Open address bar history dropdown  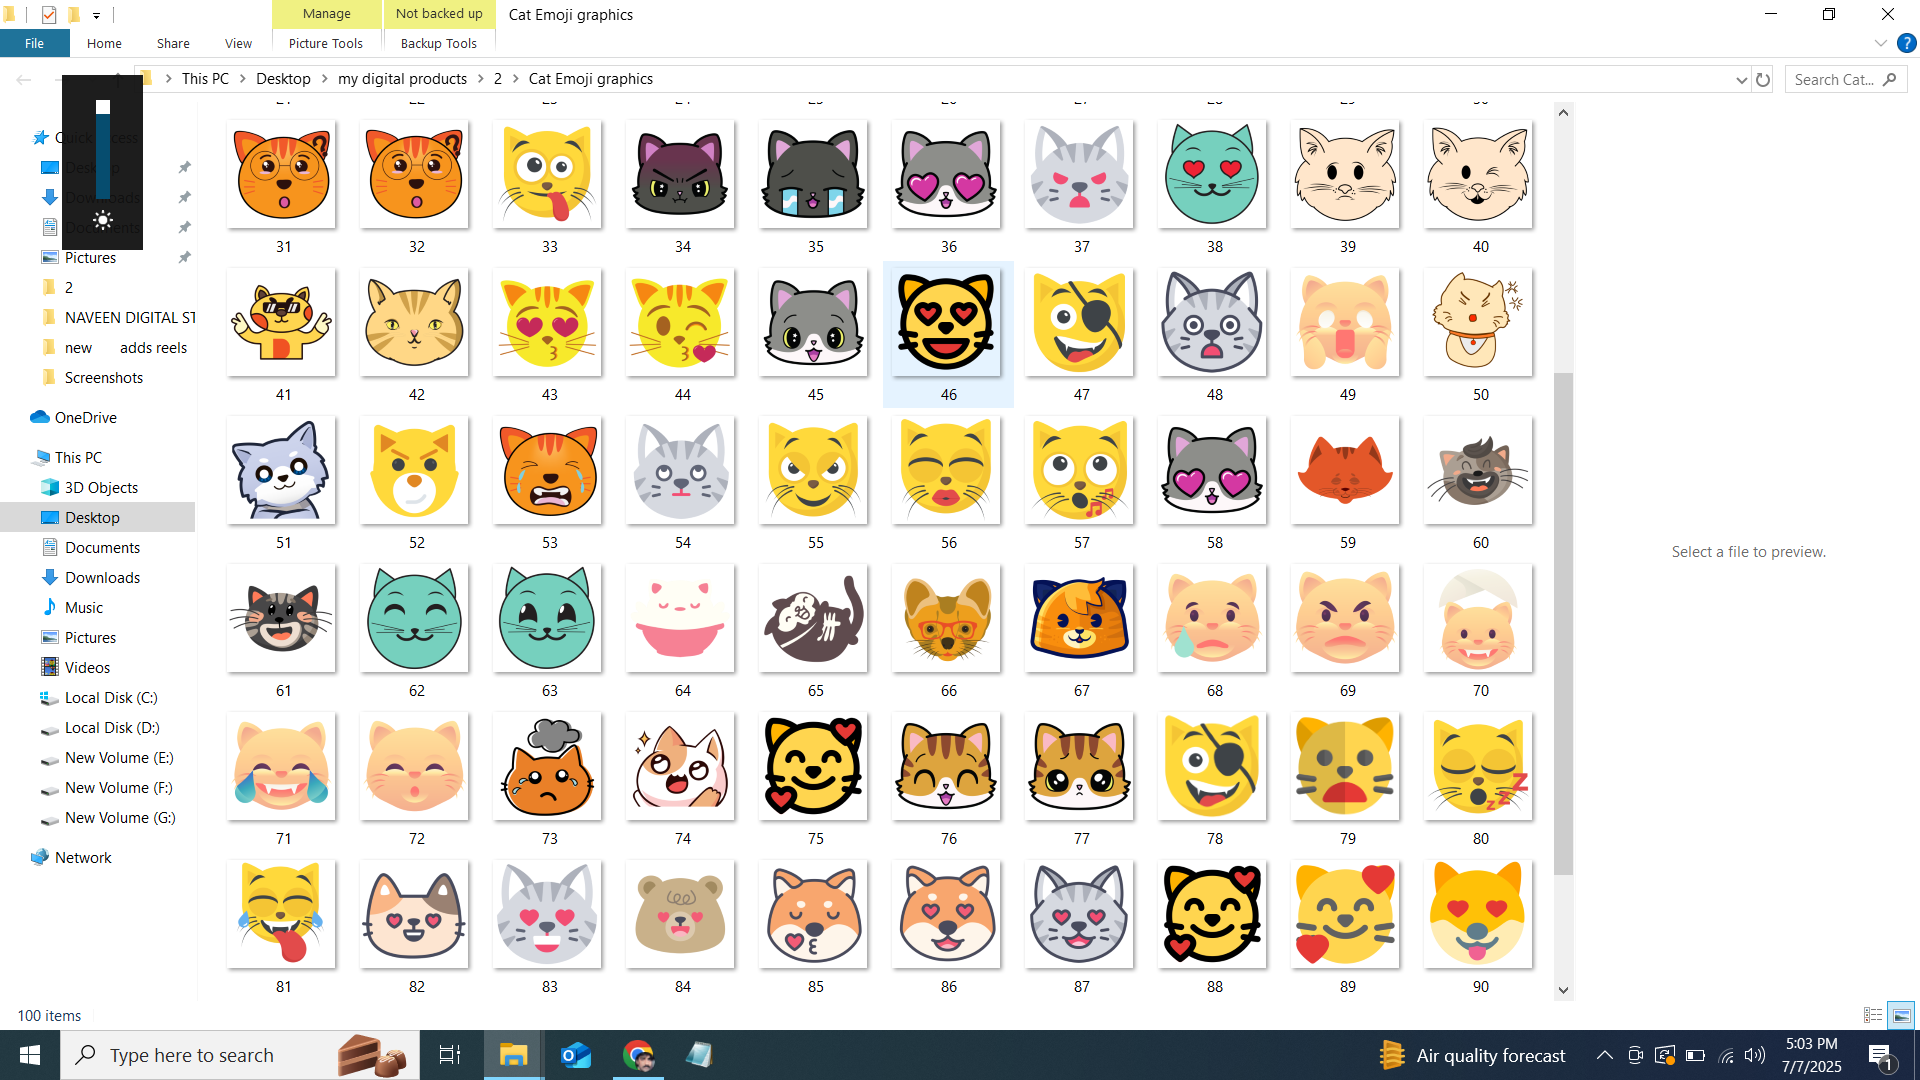click(x=1741, y=80)
